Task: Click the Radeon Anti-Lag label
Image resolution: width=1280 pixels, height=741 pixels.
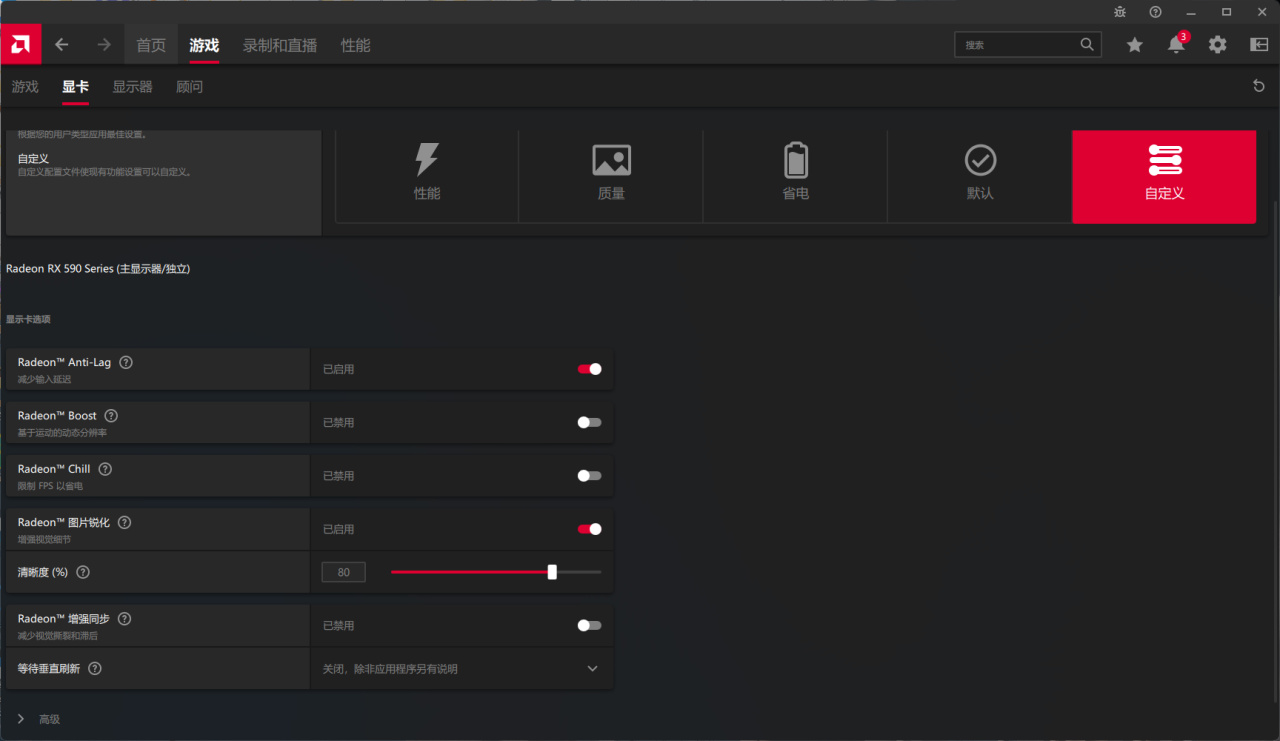Action: pyautogui.click(x=64, y=362)
